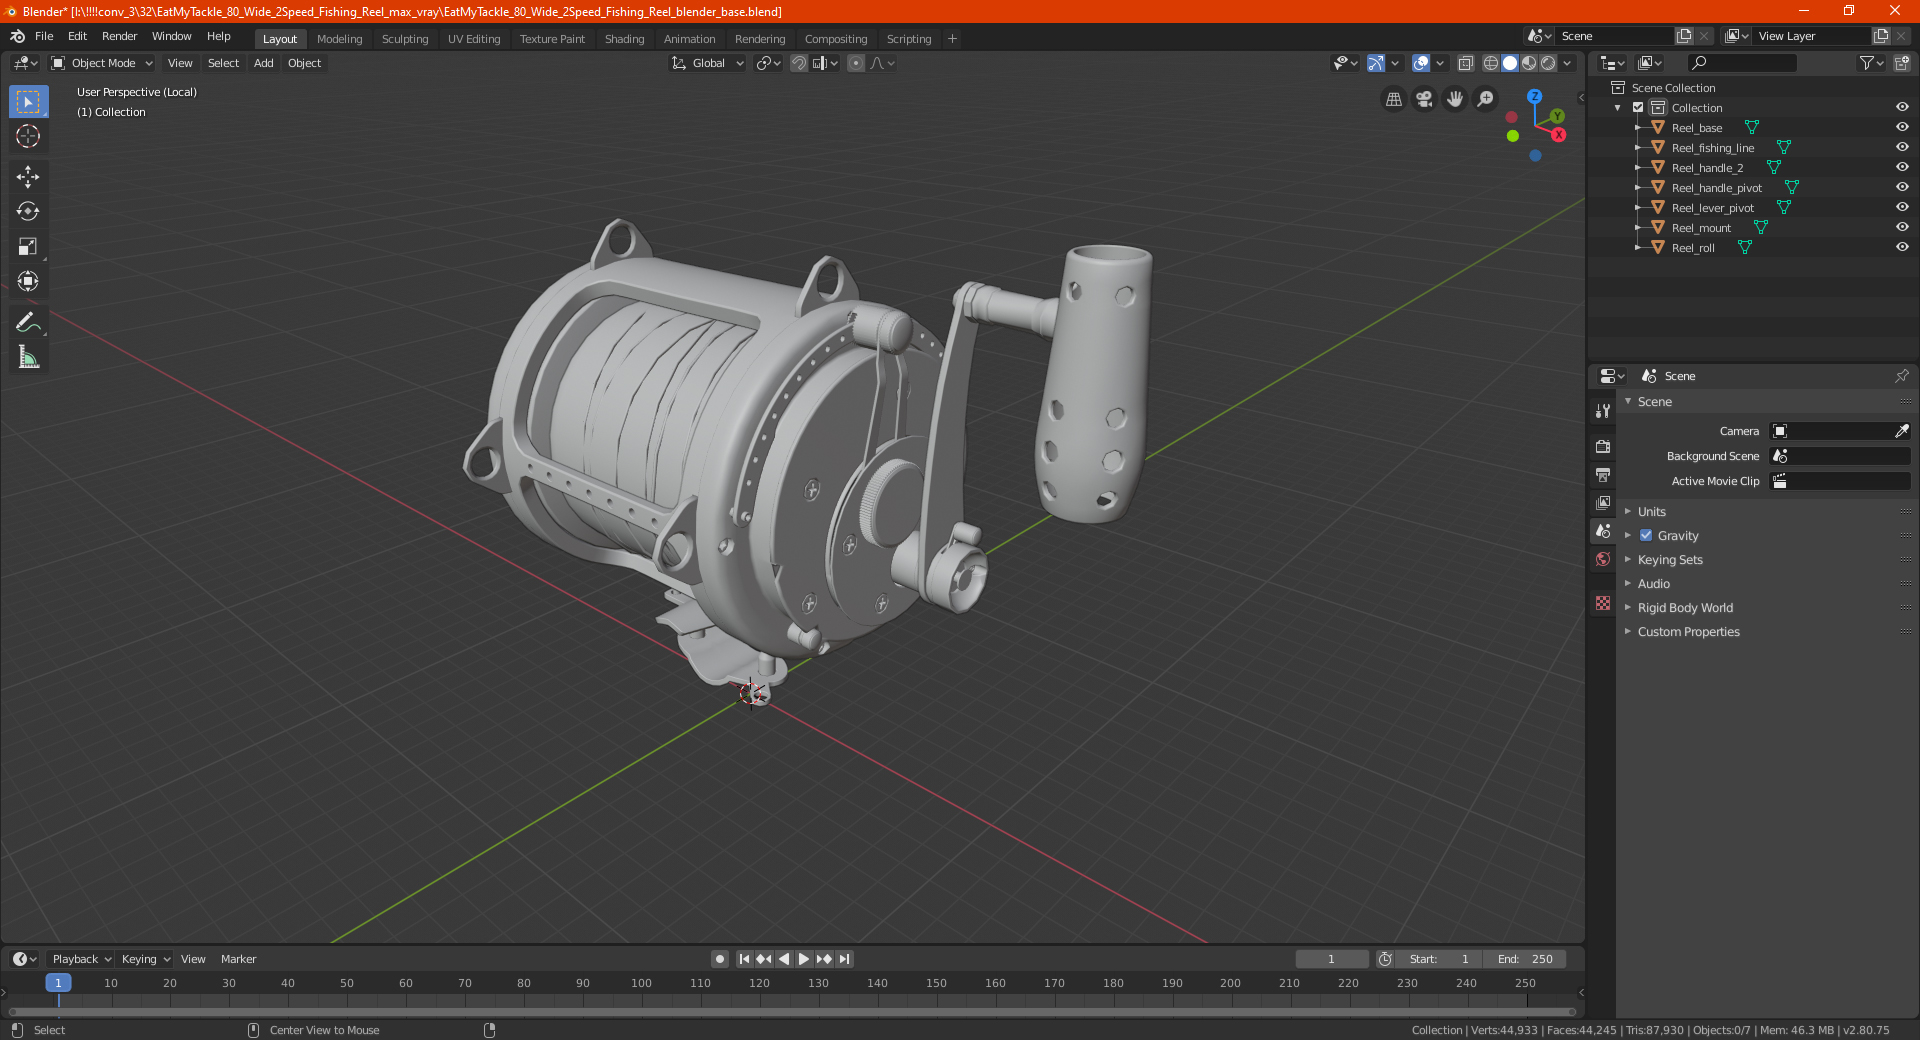Click the play animation button

click(x=804, y=959)
